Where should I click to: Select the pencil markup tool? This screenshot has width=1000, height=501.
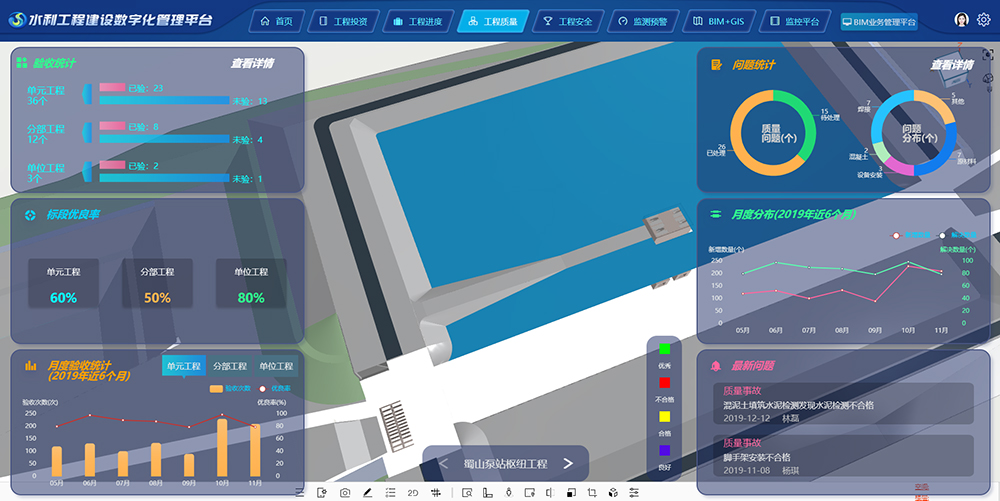(368, 493)
